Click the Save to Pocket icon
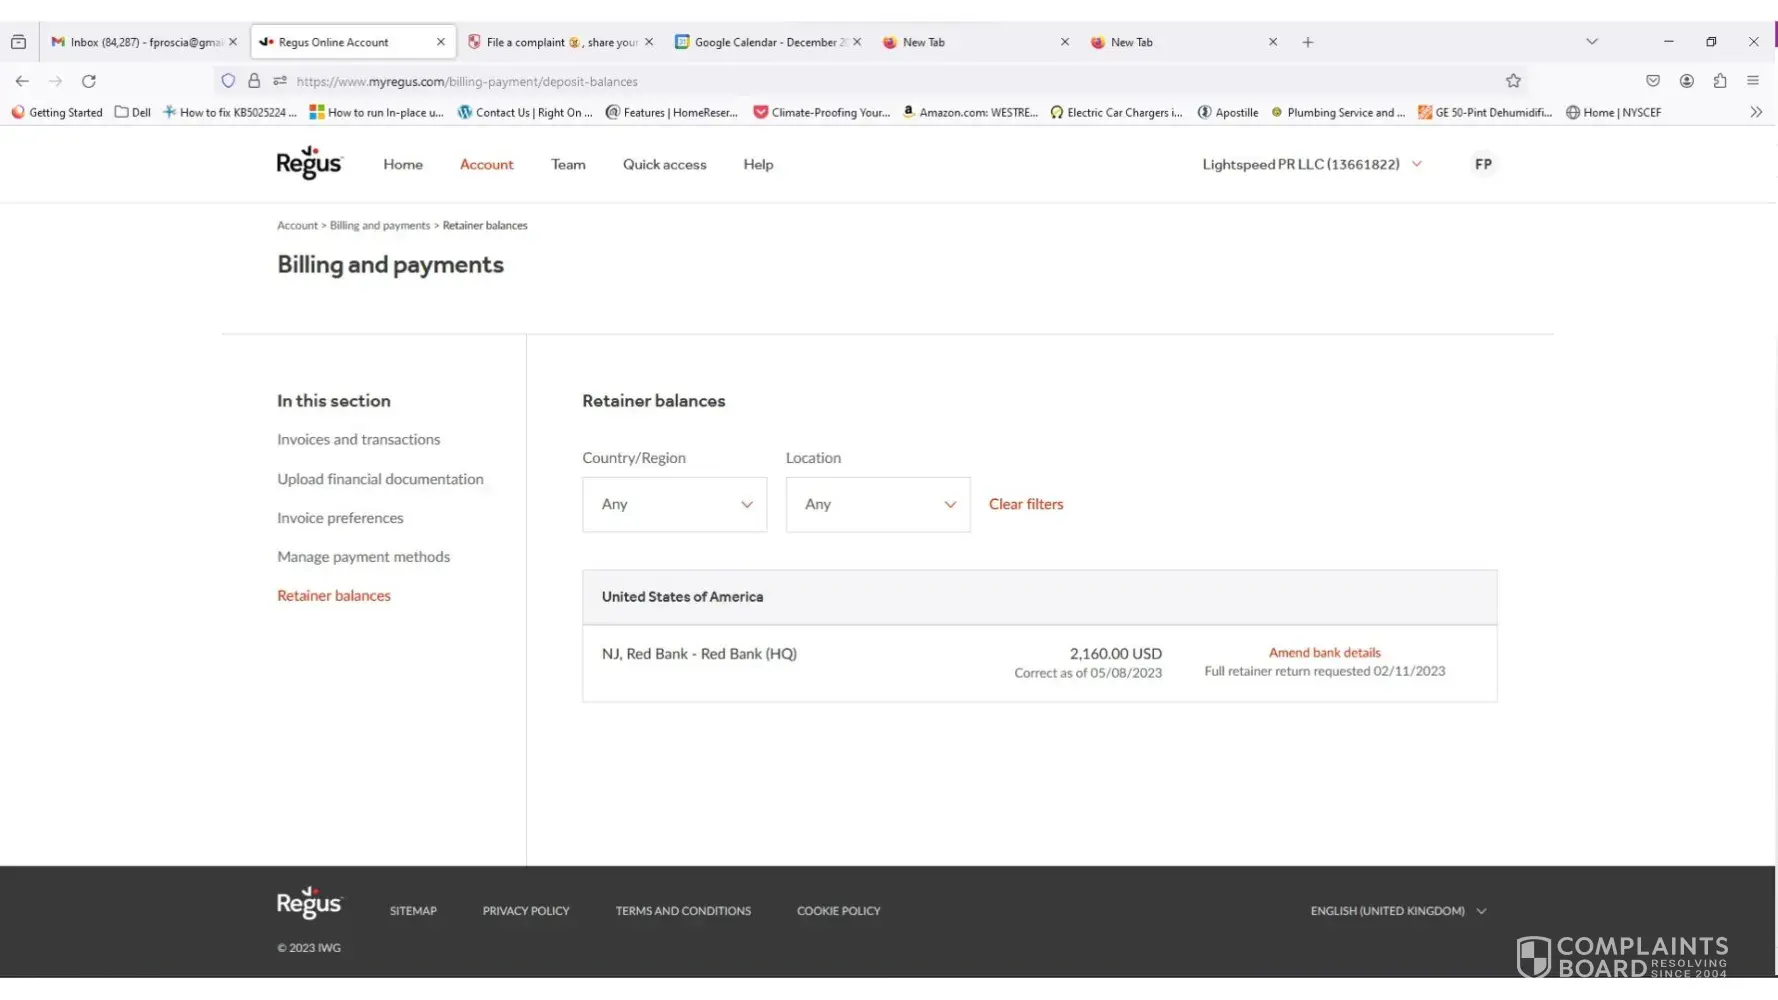The height and width of the screenshot is (1000, 1778). pos(1652,81)
